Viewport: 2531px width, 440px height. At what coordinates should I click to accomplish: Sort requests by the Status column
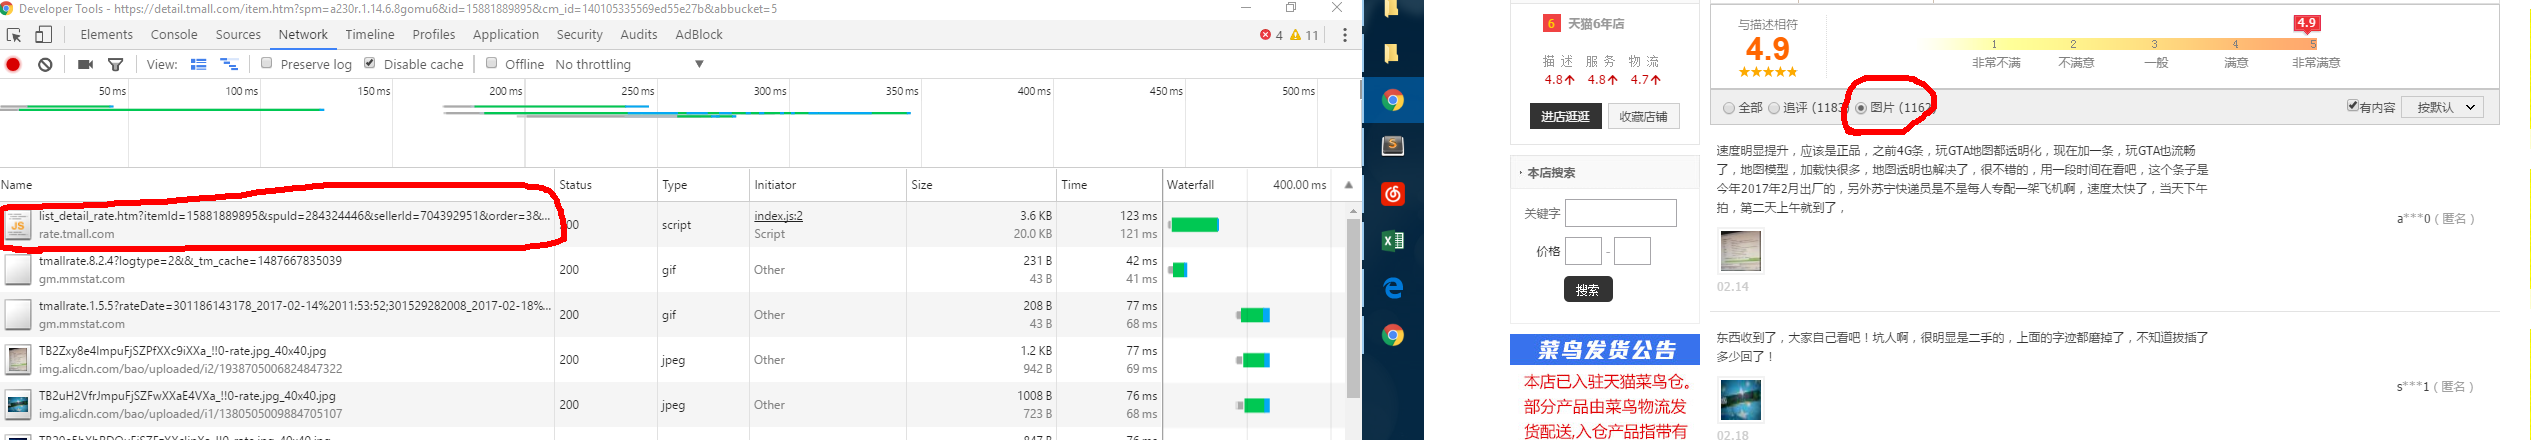[x=604, y=185]
